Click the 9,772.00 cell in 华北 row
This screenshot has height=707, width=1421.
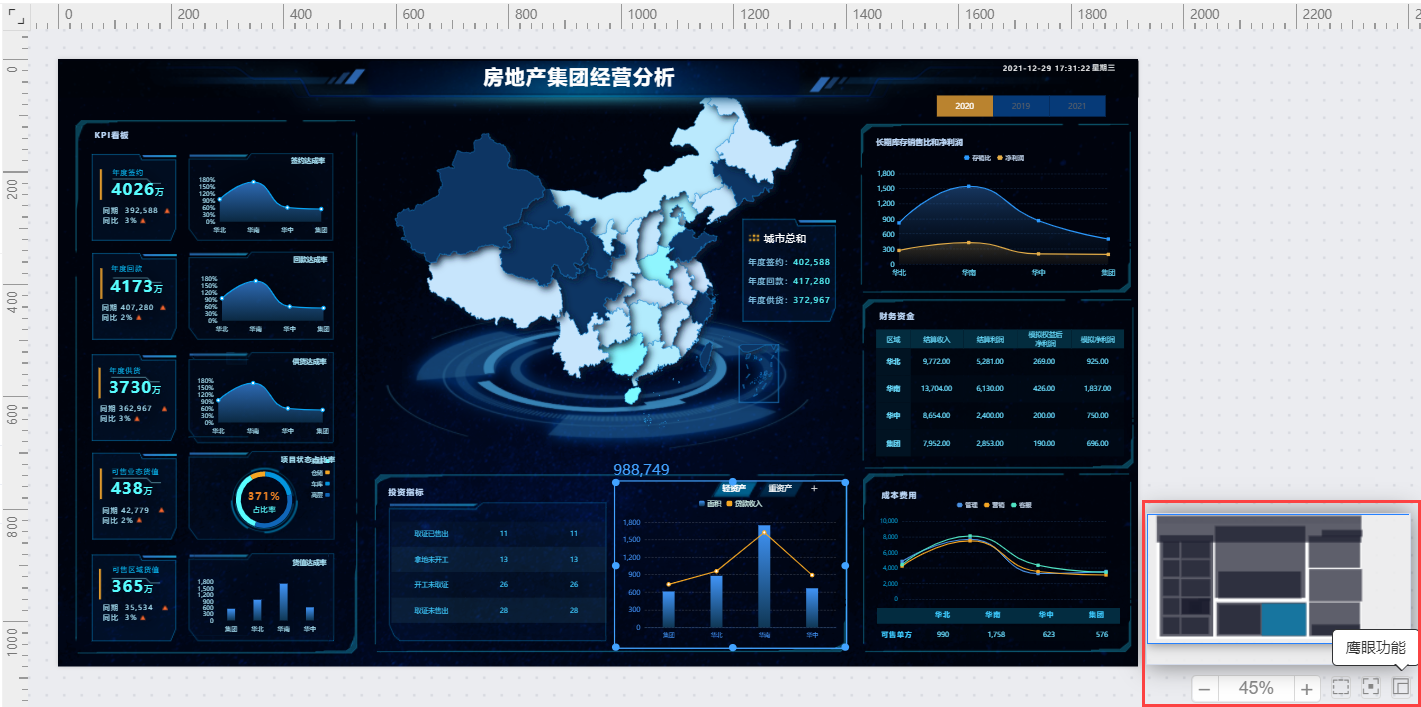pos(937,361)
